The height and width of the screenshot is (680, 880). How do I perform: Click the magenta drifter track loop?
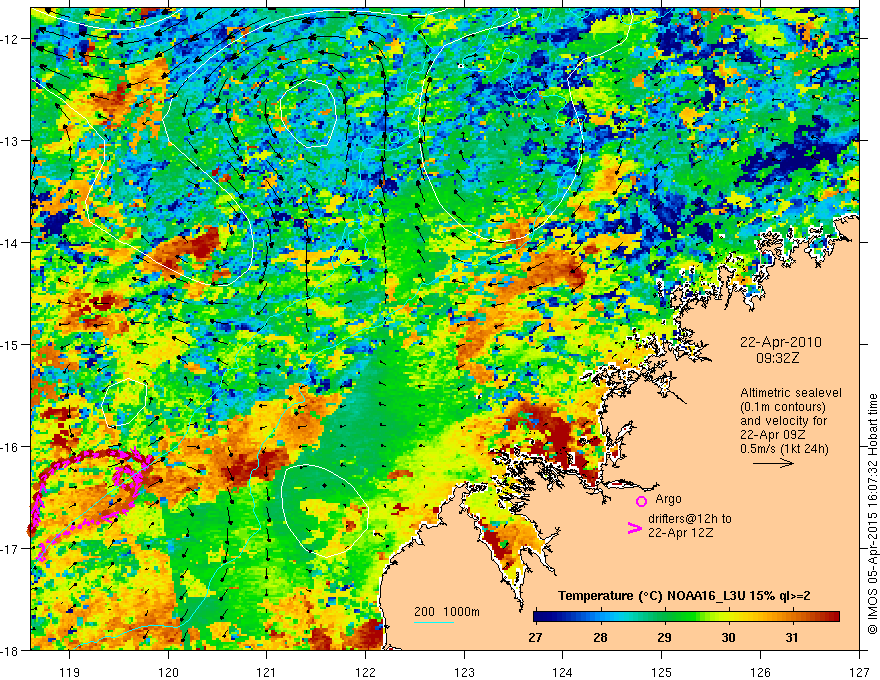(x=90, y=503)
